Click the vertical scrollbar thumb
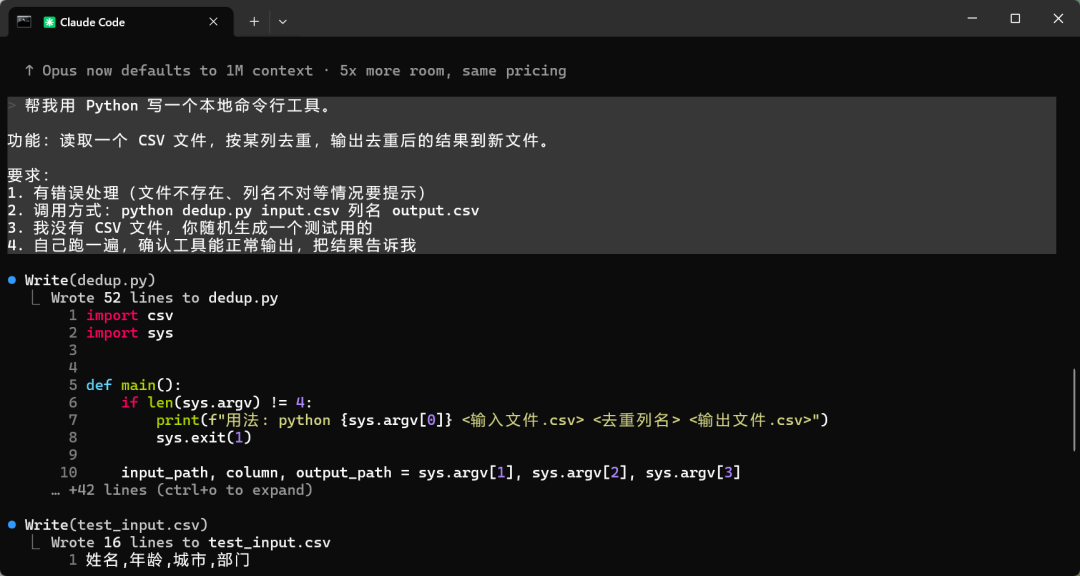 click(1074, 410)
